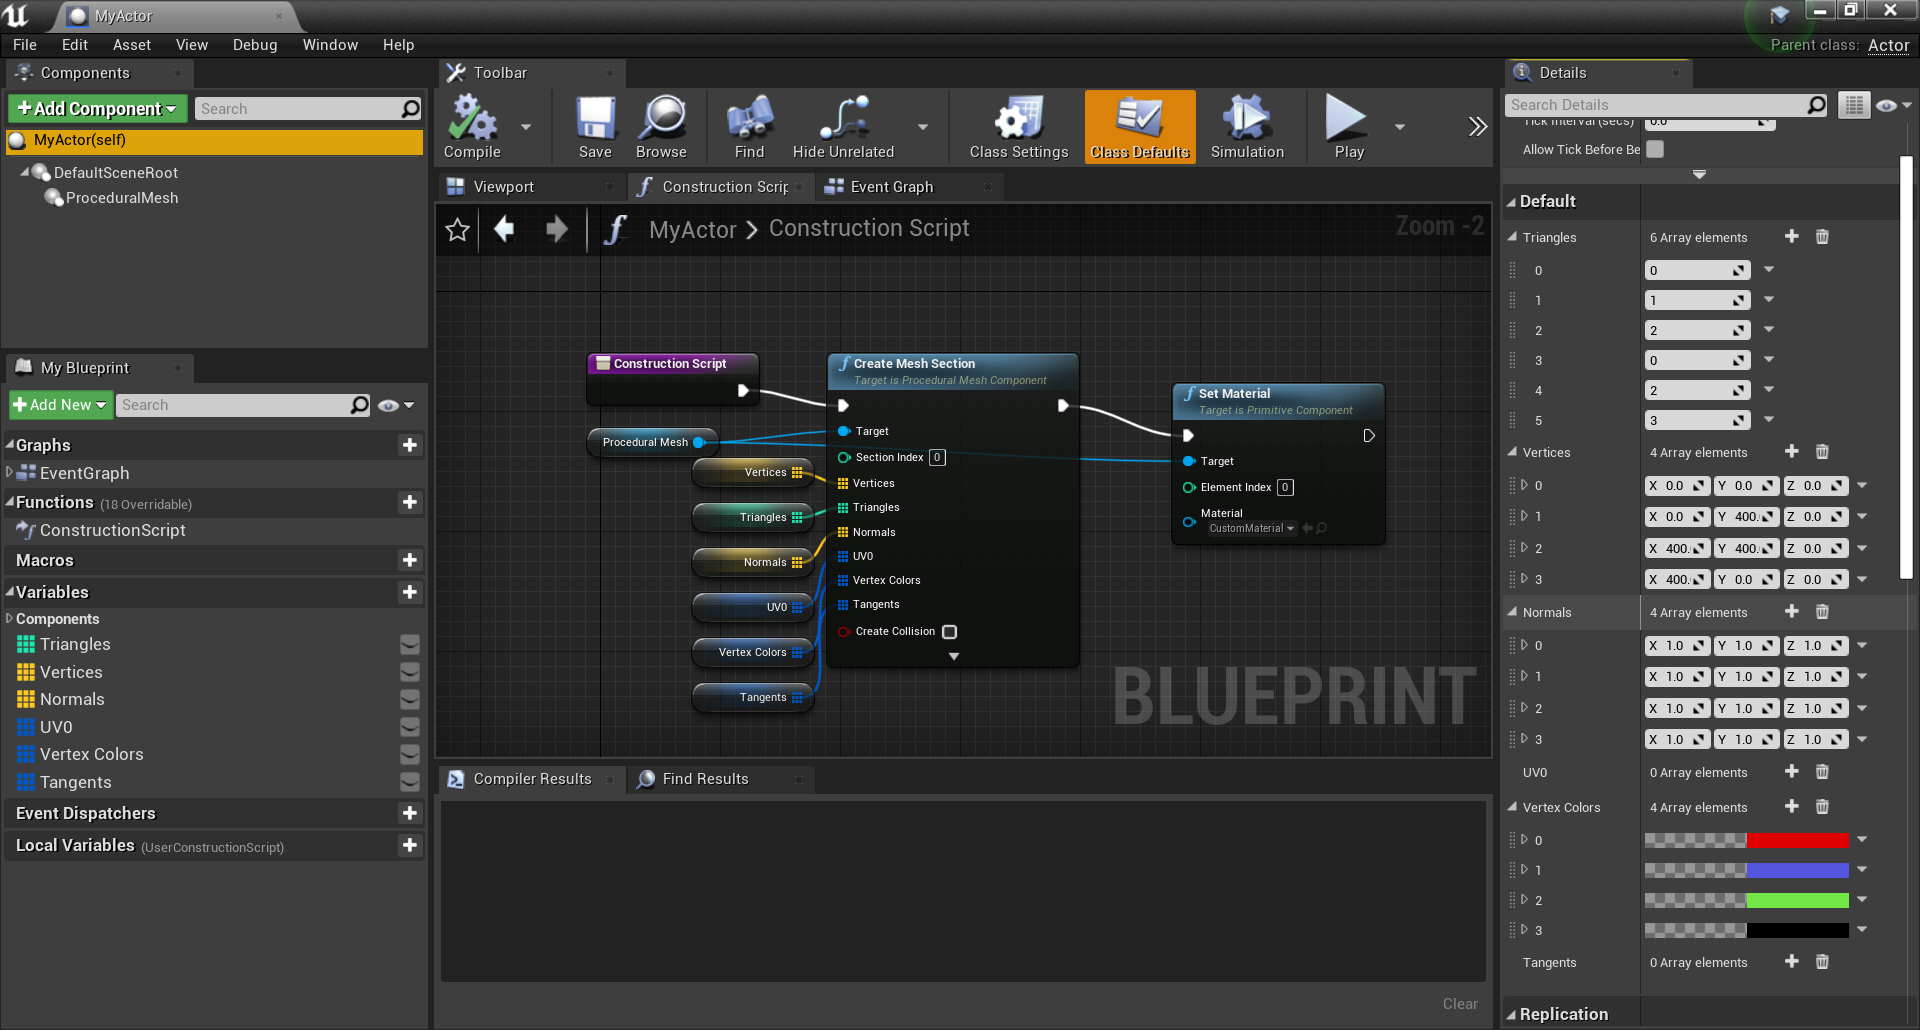Screen dimensions: 1920x1030
Task: Click Hide Unrelated toolbar icon
Action: [843, 127]
